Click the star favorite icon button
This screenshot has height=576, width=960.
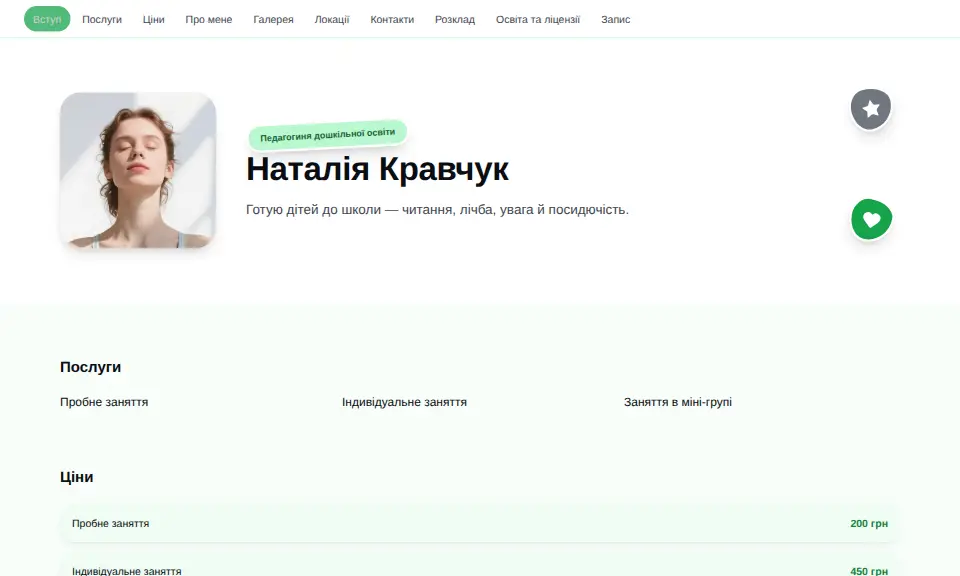point(871,109)
